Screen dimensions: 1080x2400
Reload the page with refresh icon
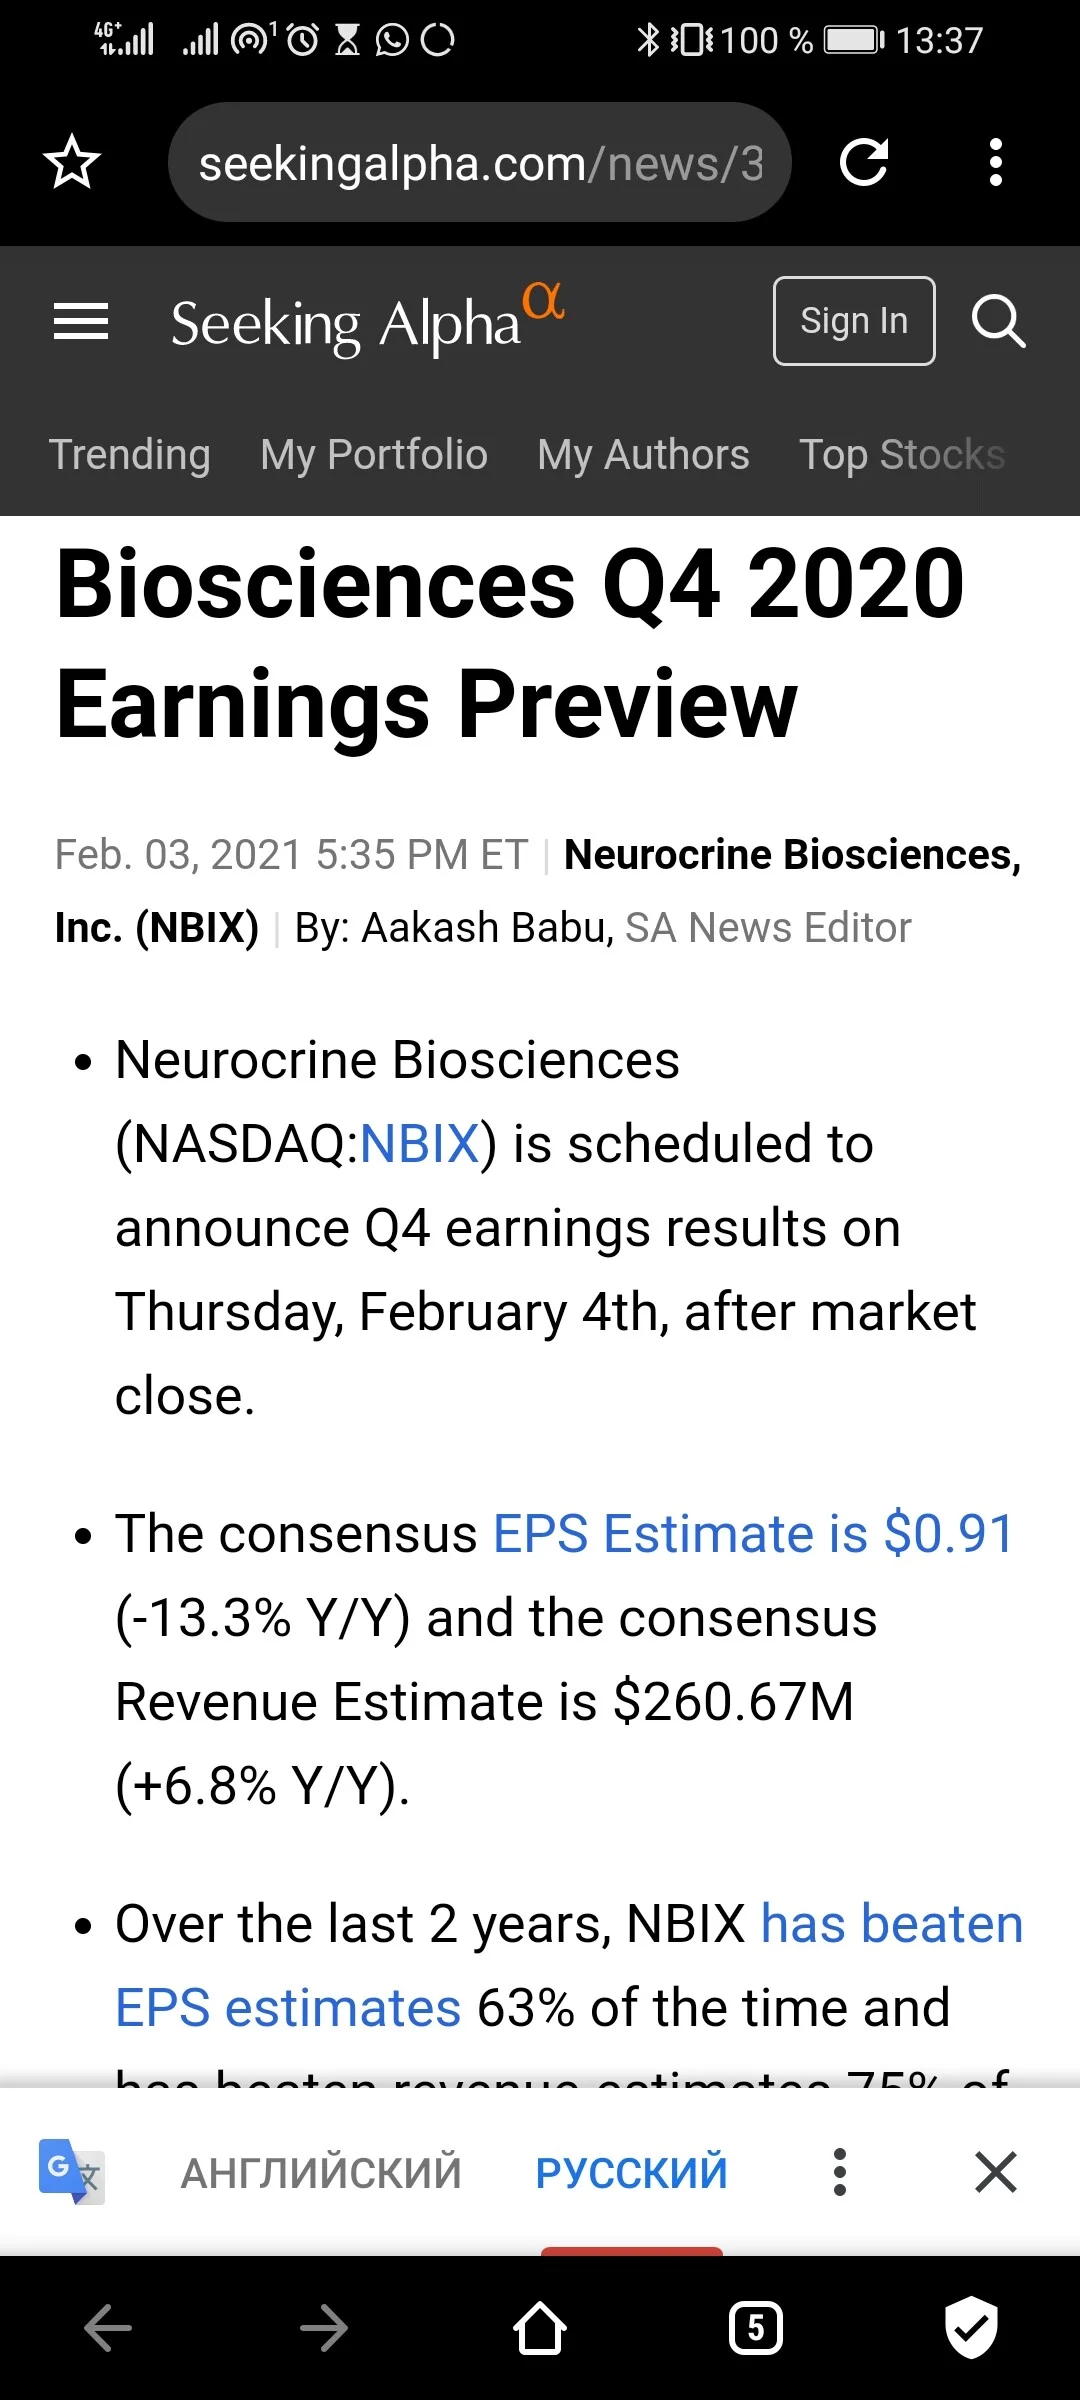click(x=864, y=162)
